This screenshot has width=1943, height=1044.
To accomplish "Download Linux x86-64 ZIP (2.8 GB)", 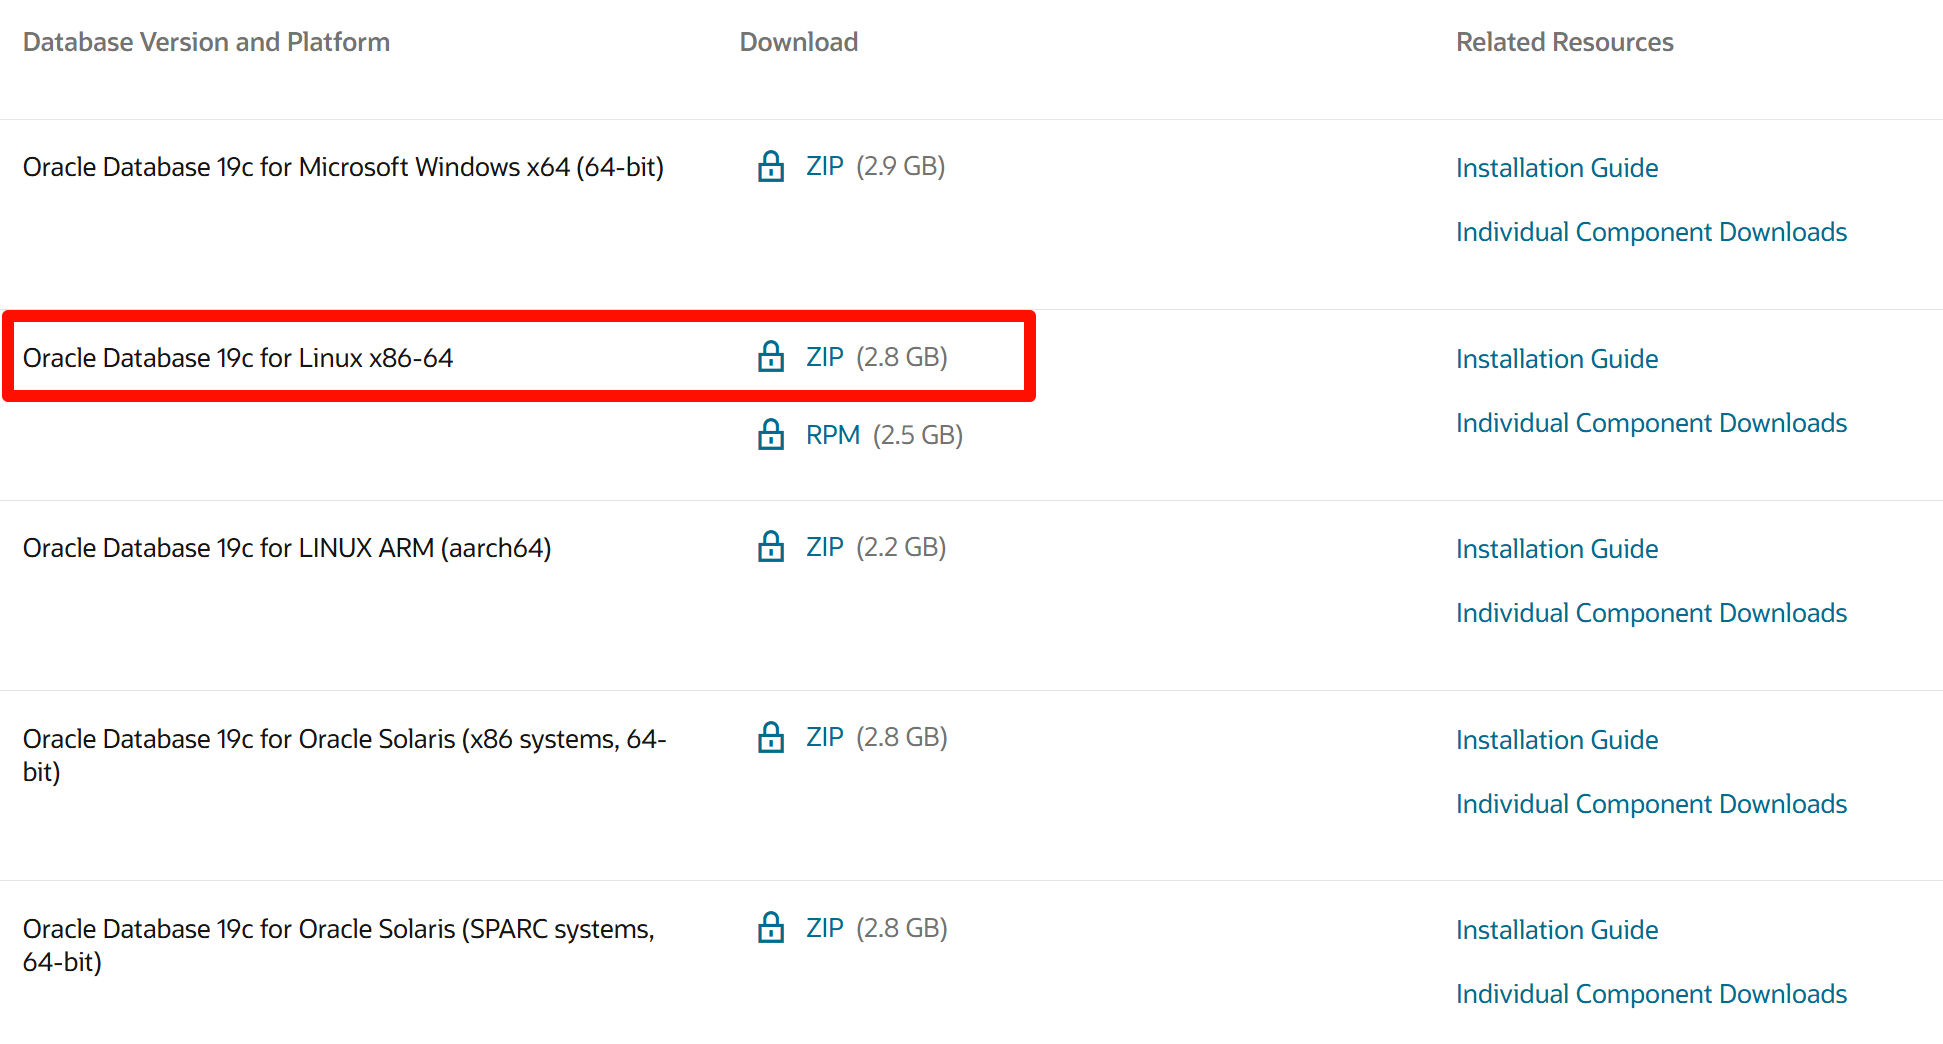I will 825,357.
